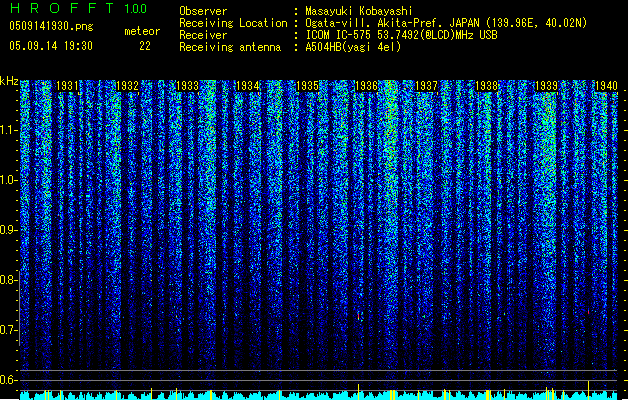Select observer name Masayuki Kobayashi
The width and height of the screenshot is (629, 400).
(358, 11)
